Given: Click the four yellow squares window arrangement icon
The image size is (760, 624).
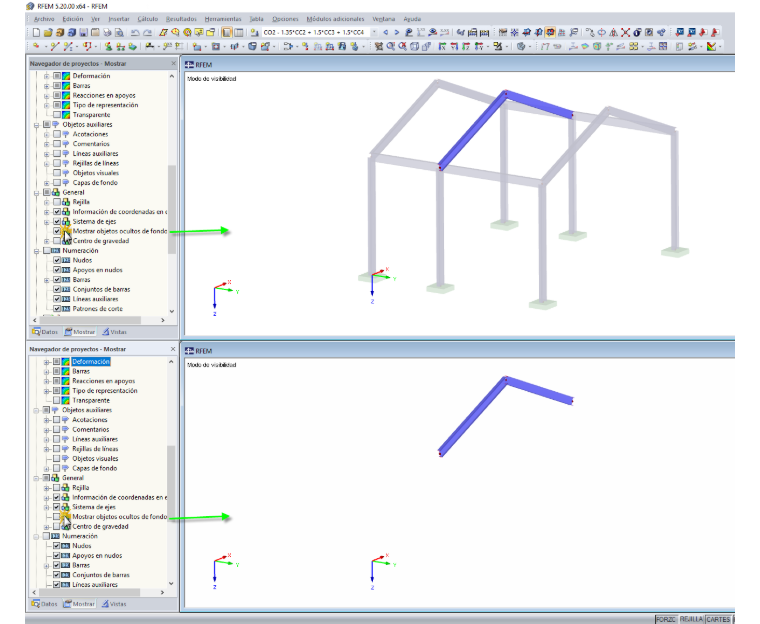Looking at the screenshot, I should 633,47.
